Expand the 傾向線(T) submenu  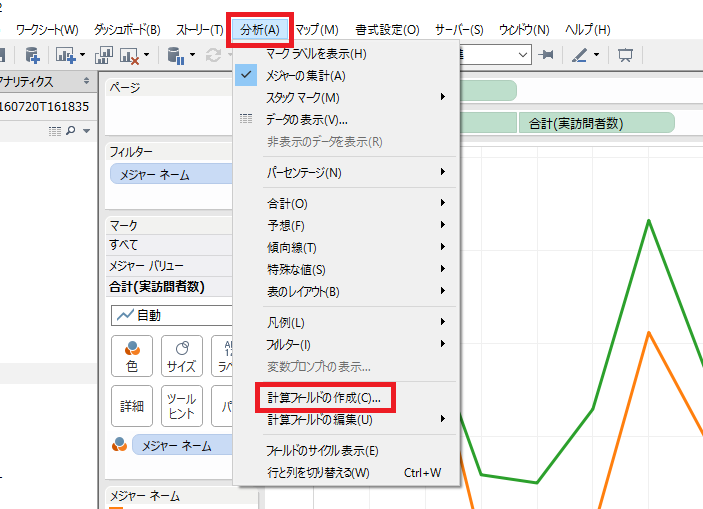[x=346, y=248]
